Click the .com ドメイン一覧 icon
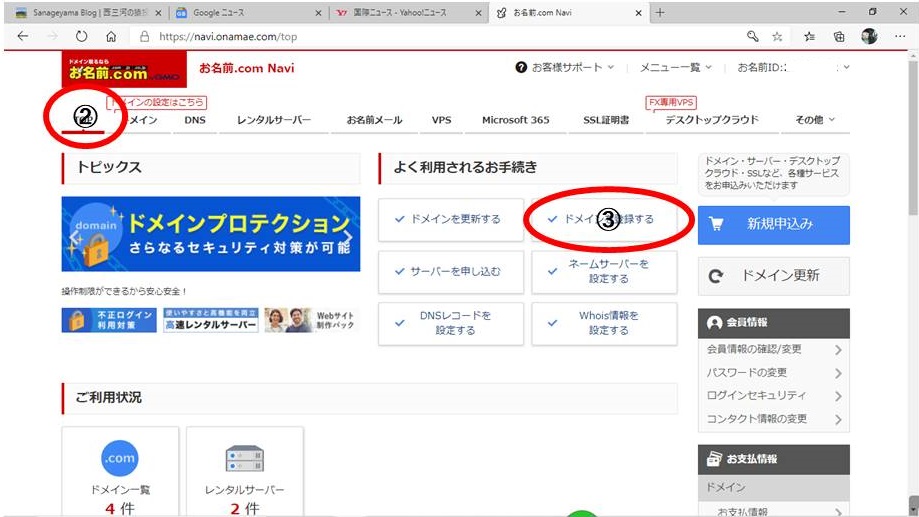Screen dimensions: 919x517 120,458
